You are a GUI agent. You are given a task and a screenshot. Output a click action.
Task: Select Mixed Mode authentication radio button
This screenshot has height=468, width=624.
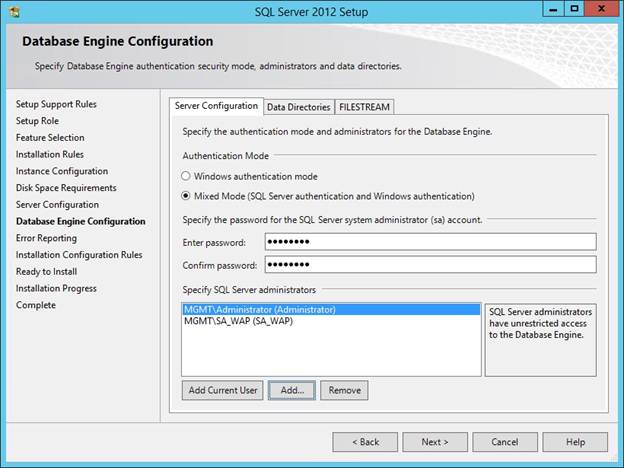click(186, 196)
